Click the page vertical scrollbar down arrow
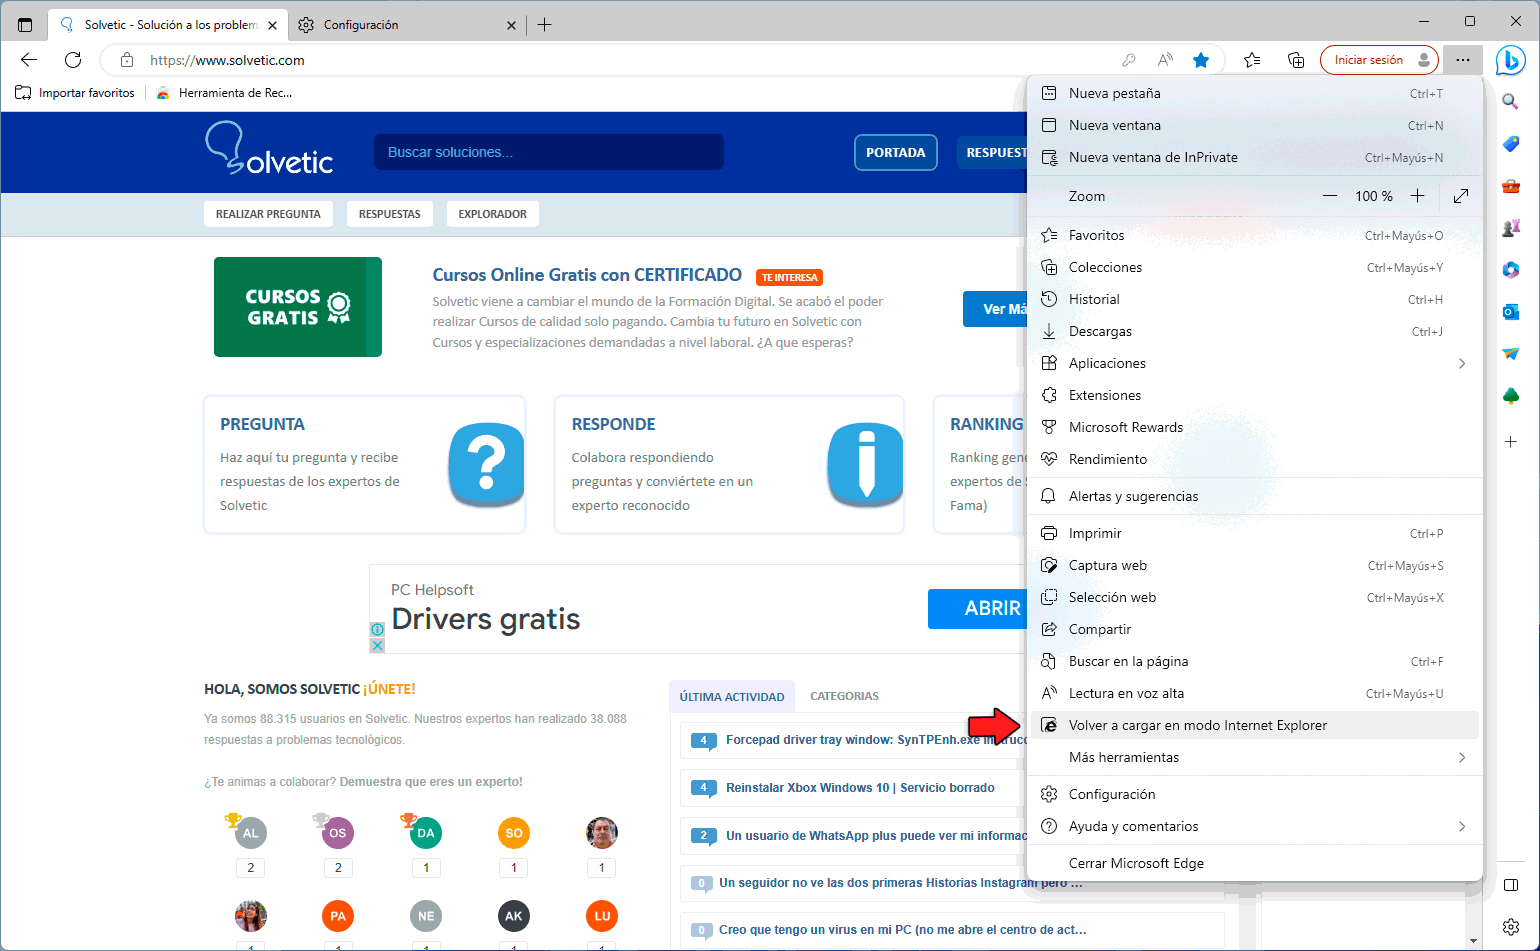The image size is (1540, 951). pyautogui.click(x=1473, y=941)
